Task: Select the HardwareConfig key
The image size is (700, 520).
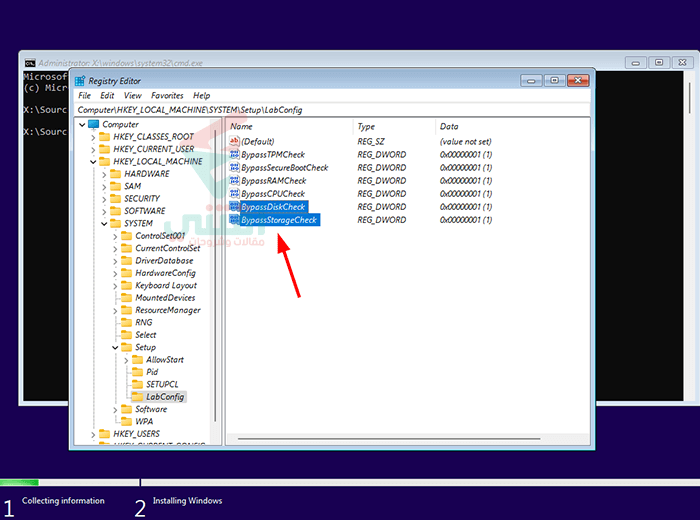Action: (166, 273)
